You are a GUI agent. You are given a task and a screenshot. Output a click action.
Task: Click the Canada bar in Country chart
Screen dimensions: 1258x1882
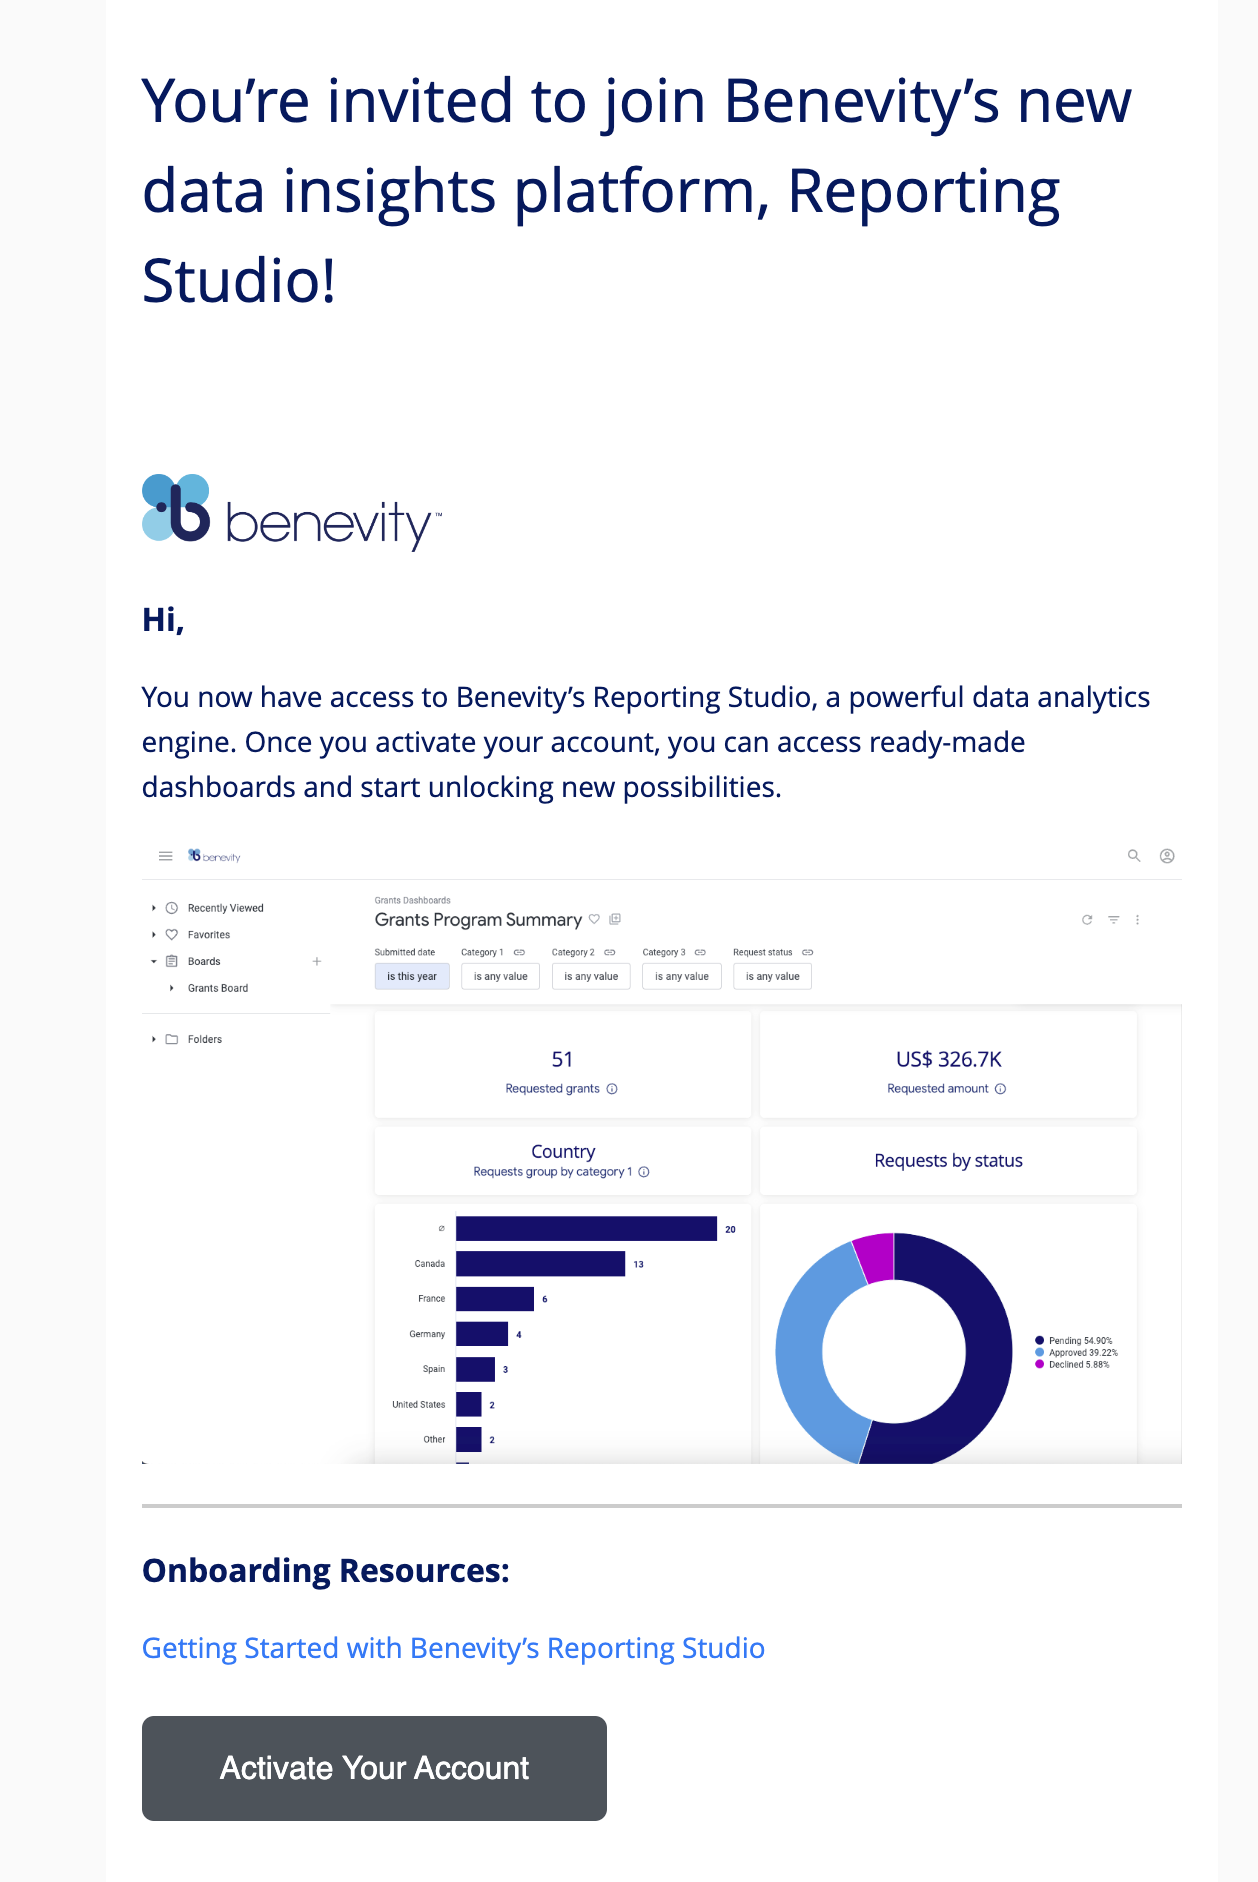click(x=540, y=1264)
